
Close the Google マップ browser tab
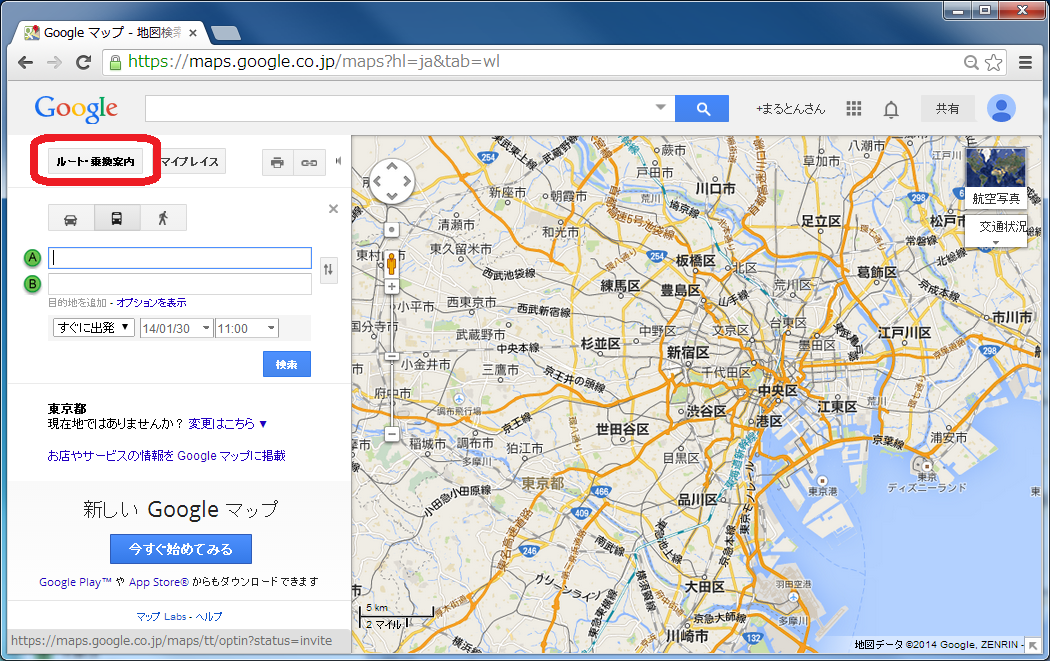[x=193, y=33]
